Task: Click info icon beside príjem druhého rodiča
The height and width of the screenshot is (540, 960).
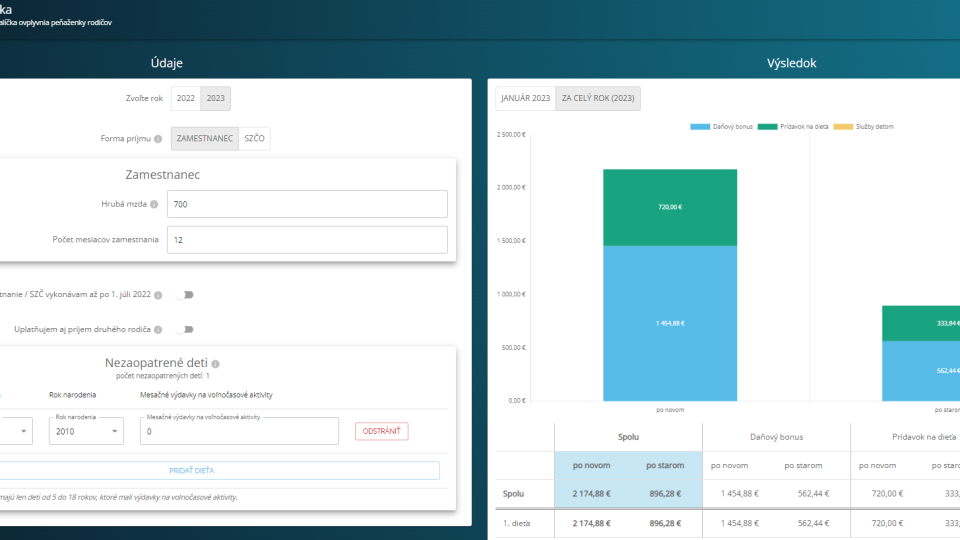Action: tap(158, 330)
